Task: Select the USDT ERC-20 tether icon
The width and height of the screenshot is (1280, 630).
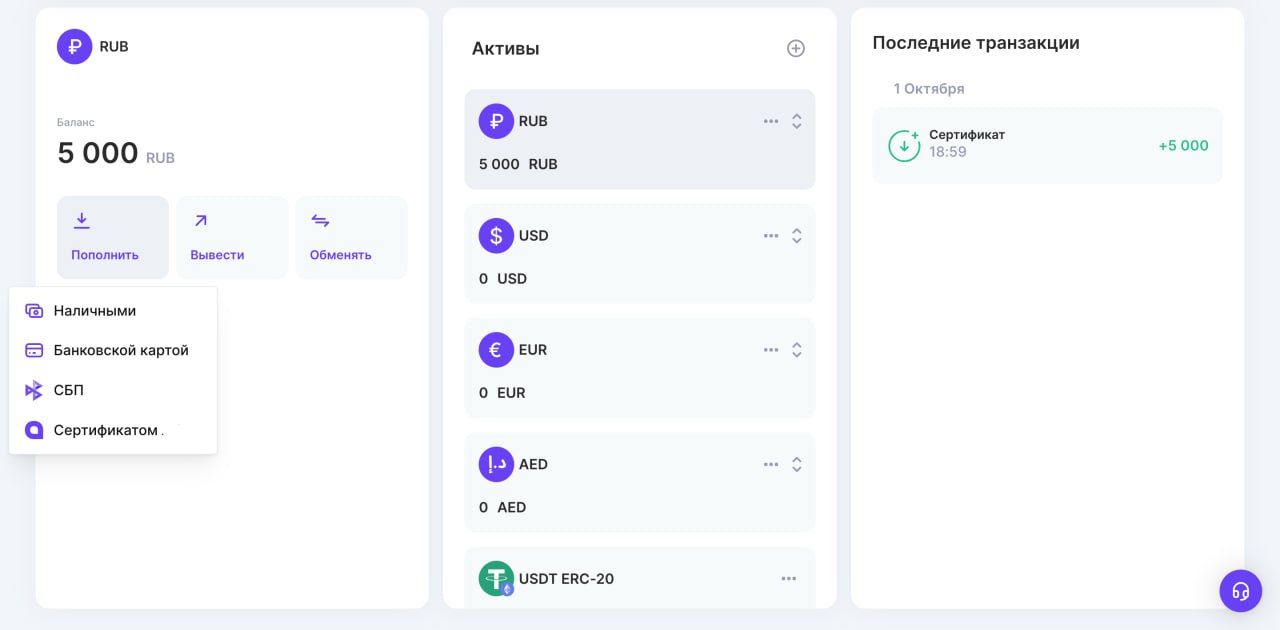Action: (496, 578)
